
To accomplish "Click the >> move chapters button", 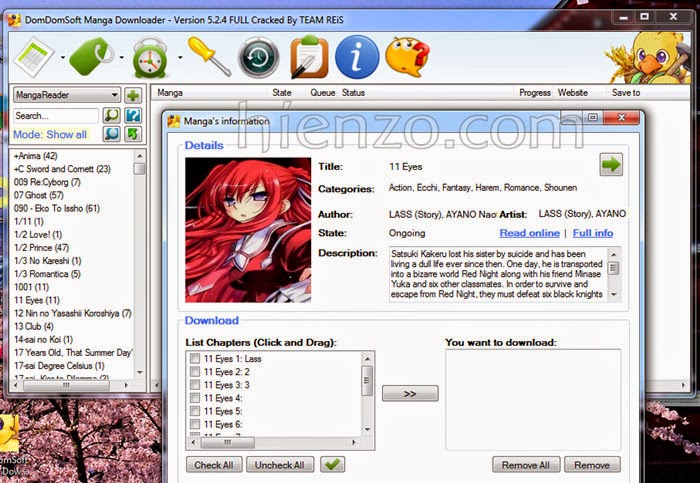I will [x=410, y=393].
